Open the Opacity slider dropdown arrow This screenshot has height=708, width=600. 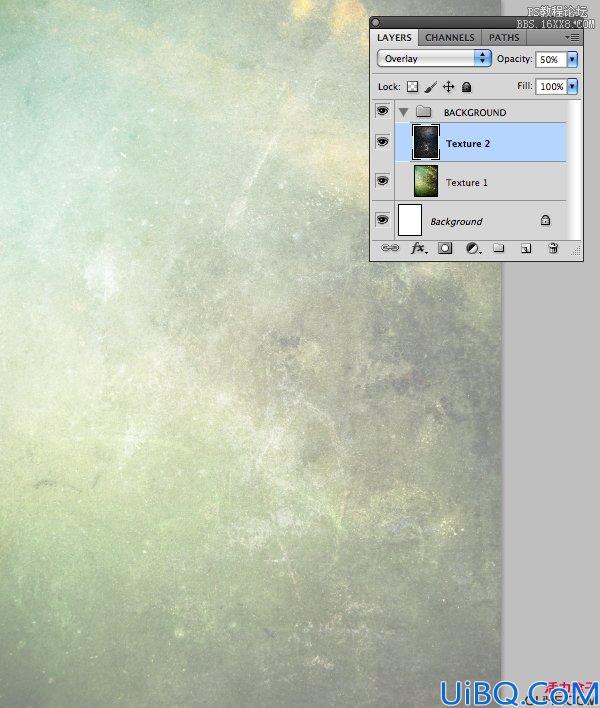pyautogui.click(x=572, y=60)
